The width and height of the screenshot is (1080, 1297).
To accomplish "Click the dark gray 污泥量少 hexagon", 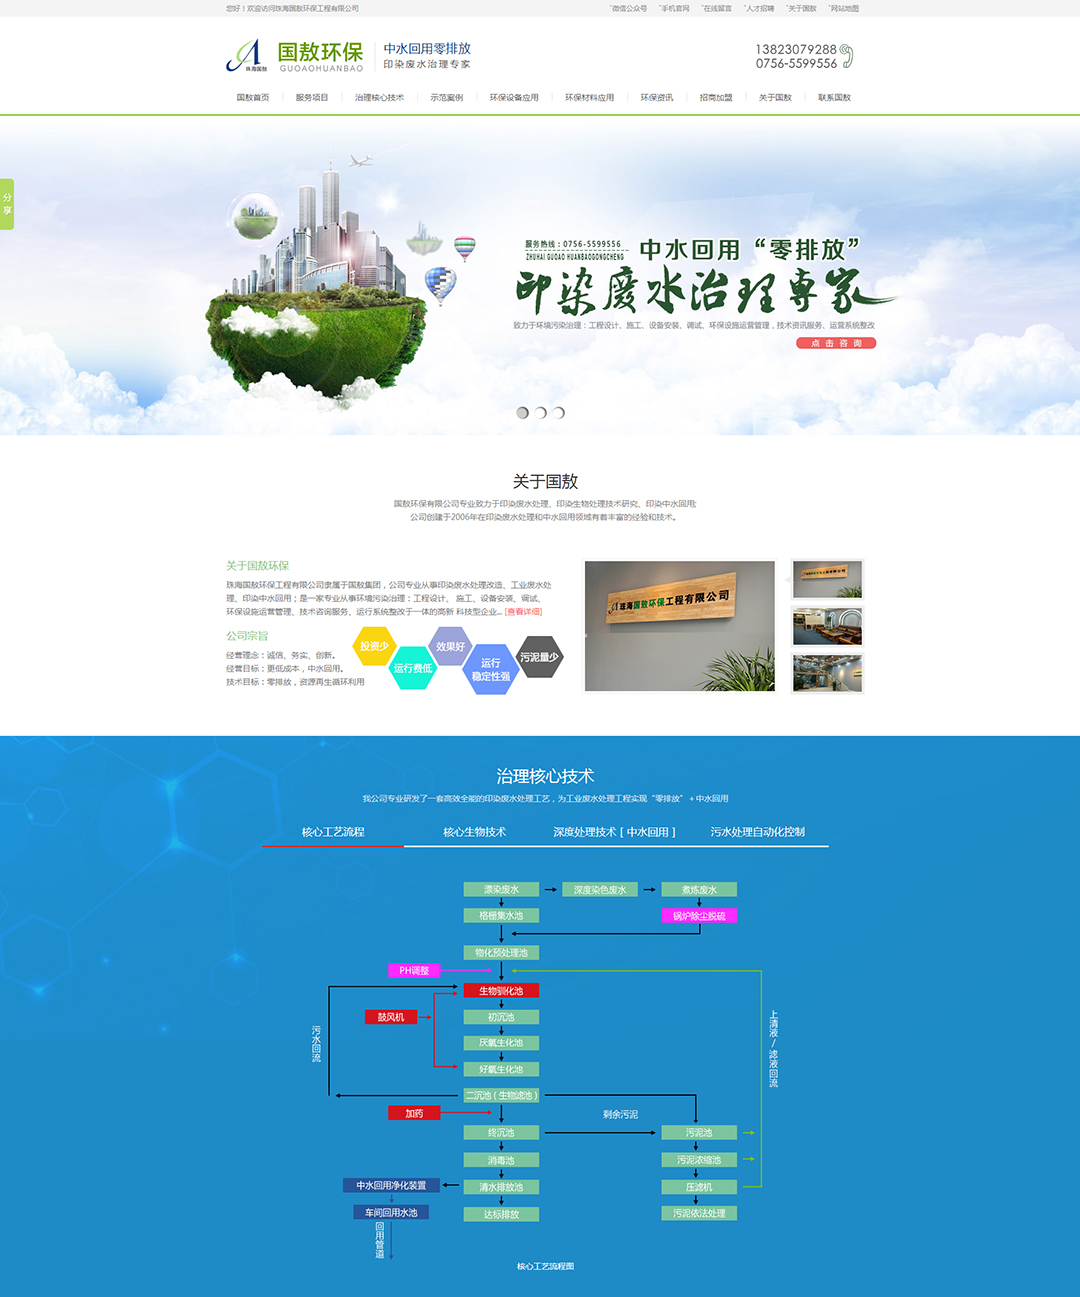I will (x=539, y=657).
